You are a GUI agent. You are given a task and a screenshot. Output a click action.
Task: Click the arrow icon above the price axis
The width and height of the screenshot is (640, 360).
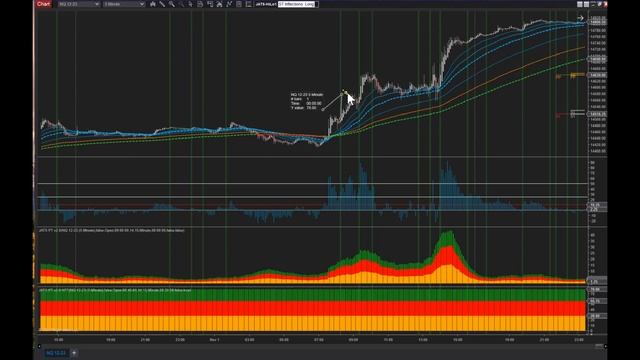(x=580, y=18)
